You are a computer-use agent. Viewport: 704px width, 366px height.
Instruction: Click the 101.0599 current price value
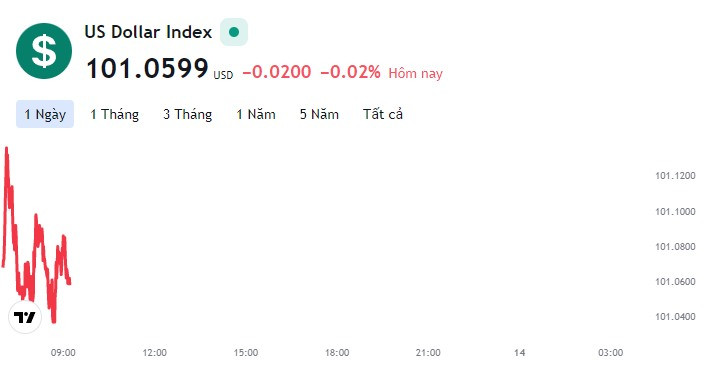pyautogui.click(x=147, y=68)
